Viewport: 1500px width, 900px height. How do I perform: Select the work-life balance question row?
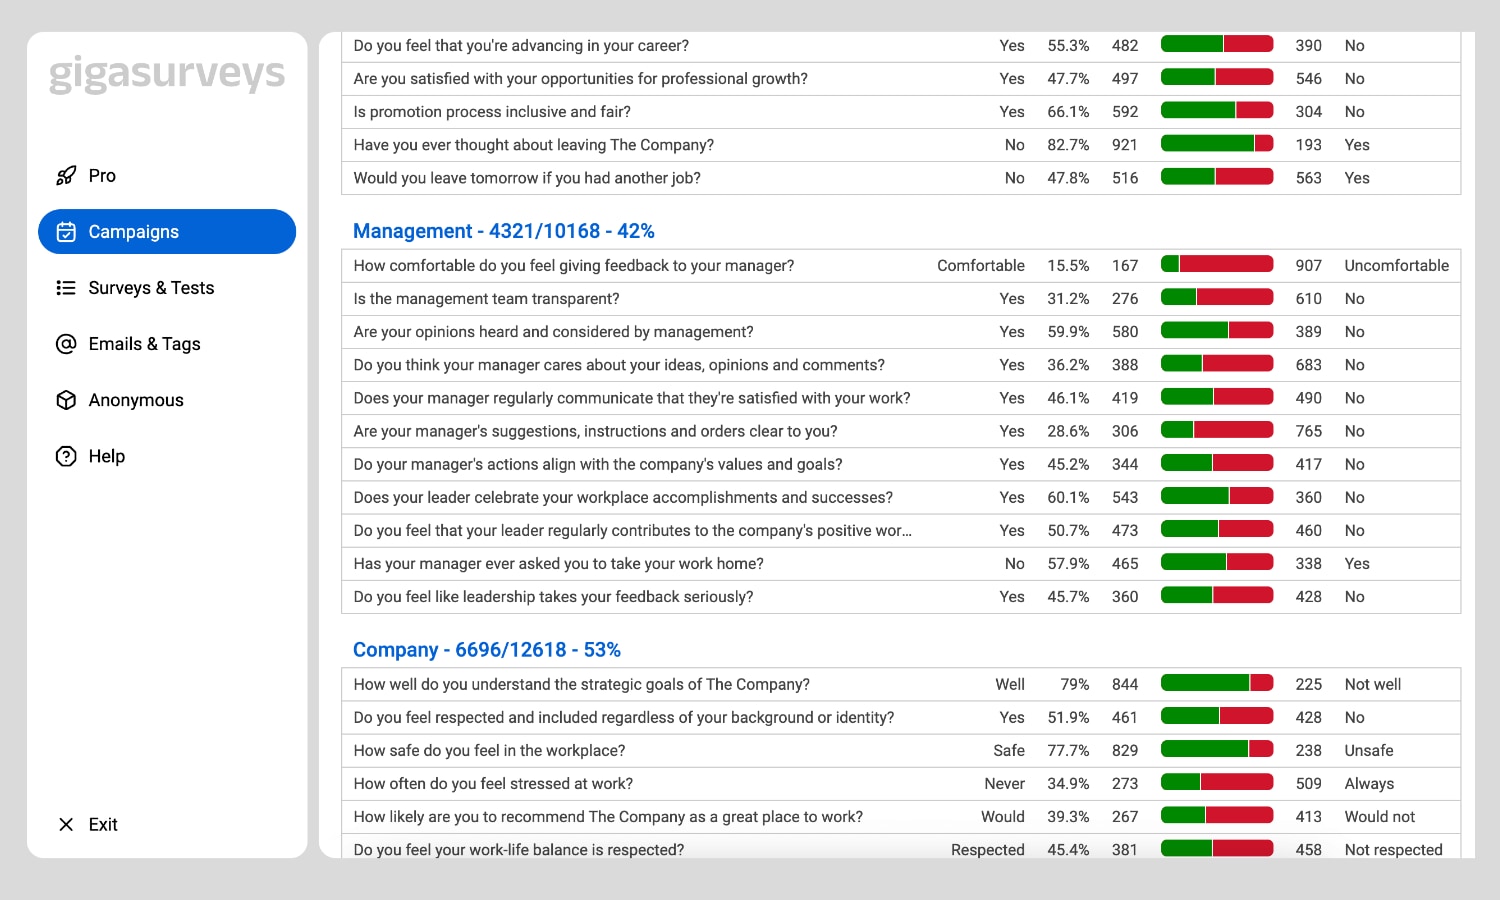[518, 849]
